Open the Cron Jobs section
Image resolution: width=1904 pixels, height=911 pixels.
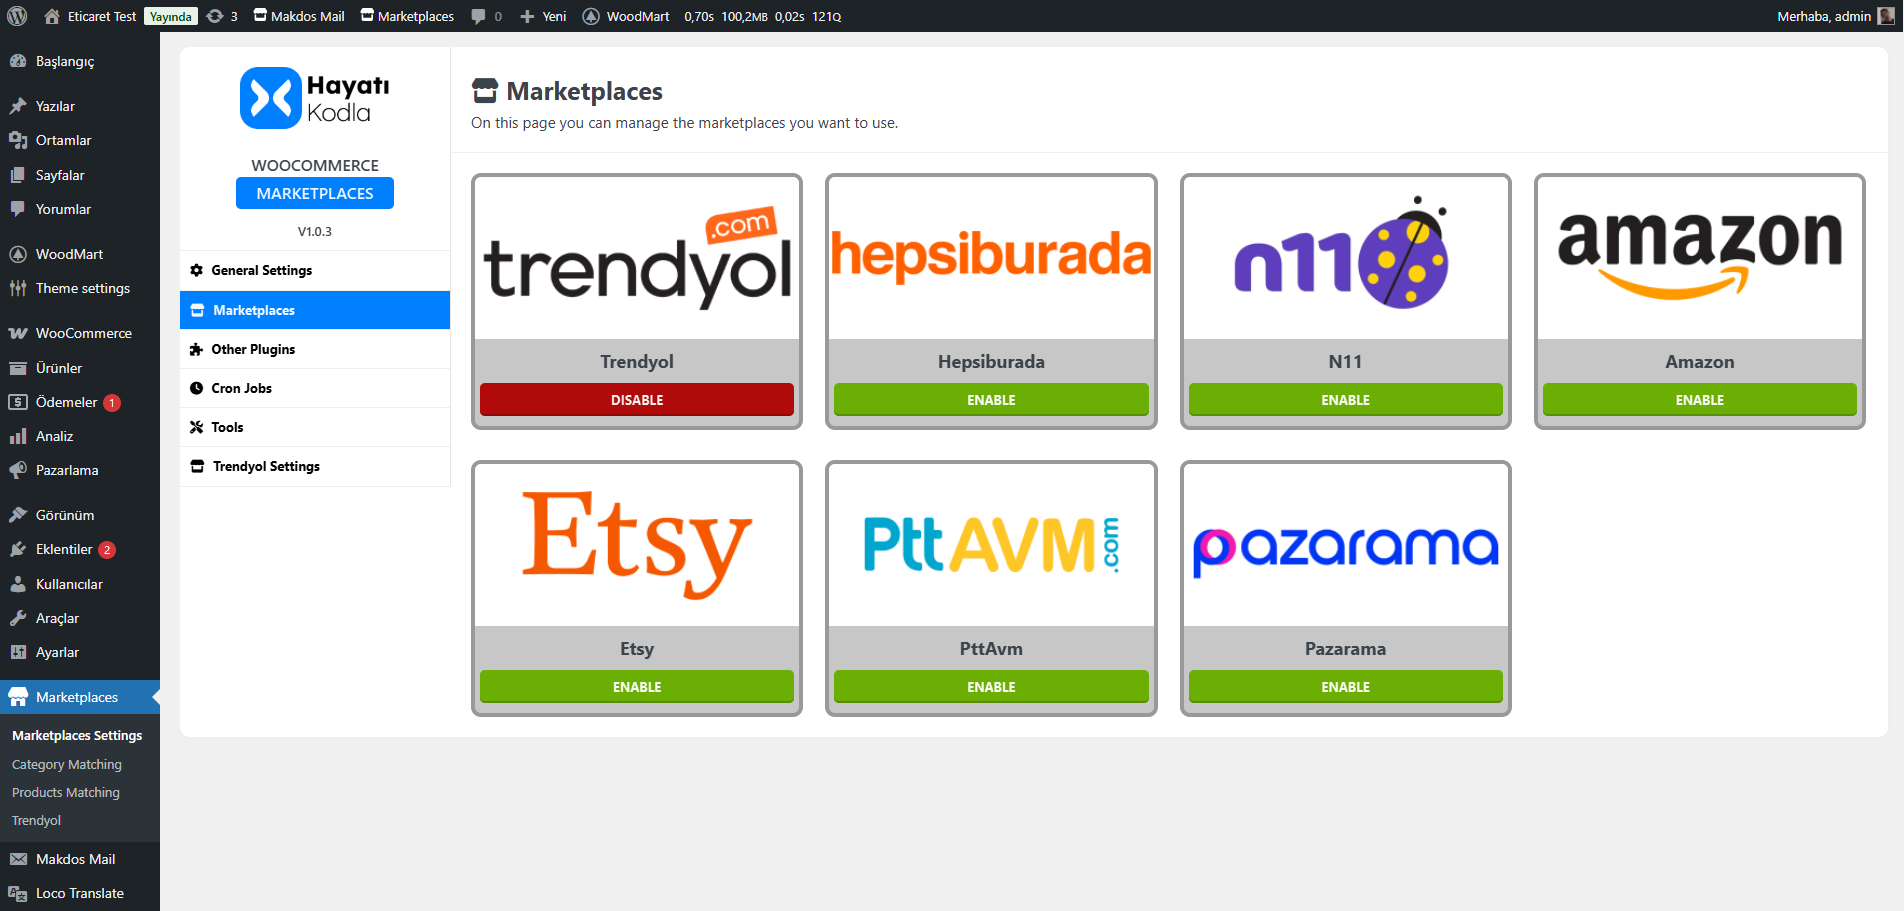point(315,388)
